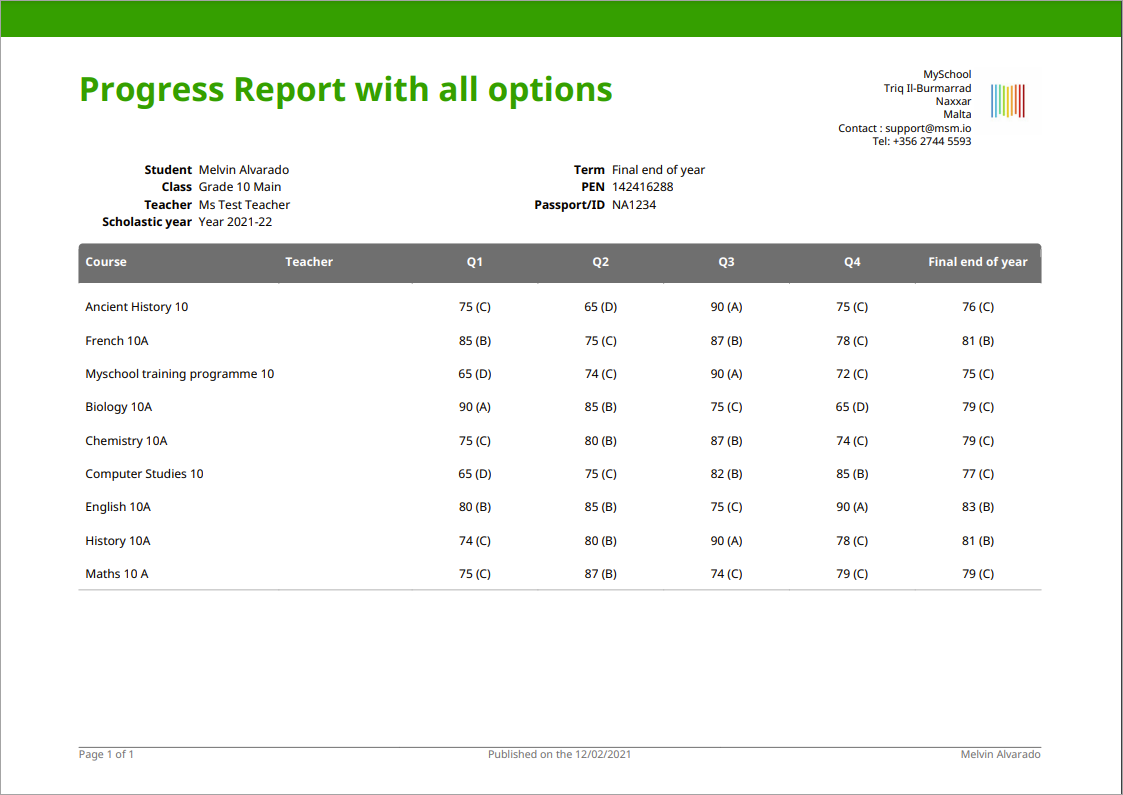Select scholastic year value Year 2021-22

pyautogui.click(x=236, y=222)
